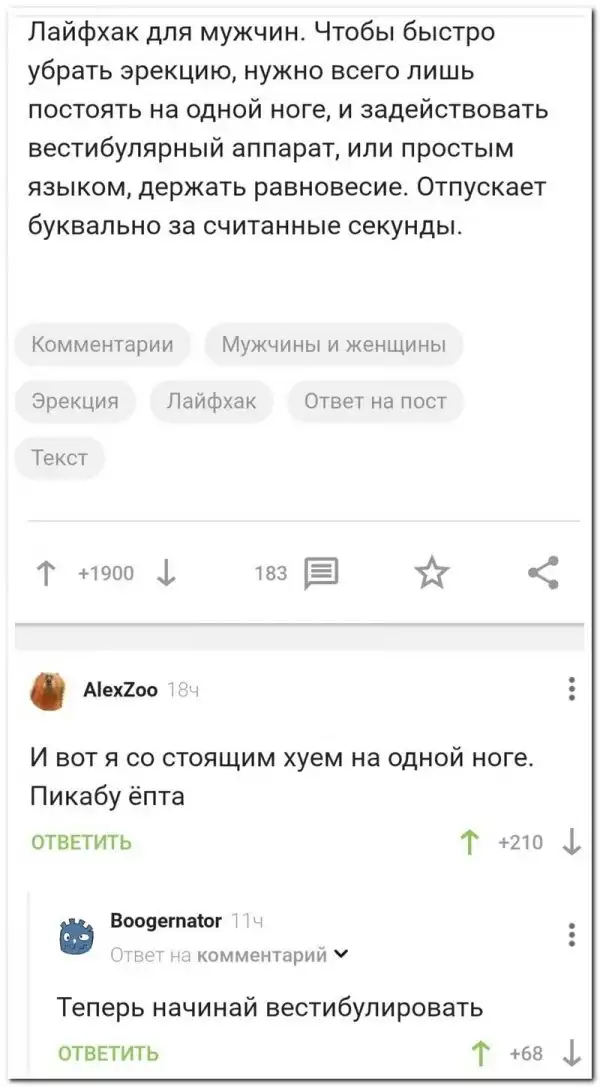Click 'ОТВЕТИТЬ' under AlexZoo's comment

[82, 843]
